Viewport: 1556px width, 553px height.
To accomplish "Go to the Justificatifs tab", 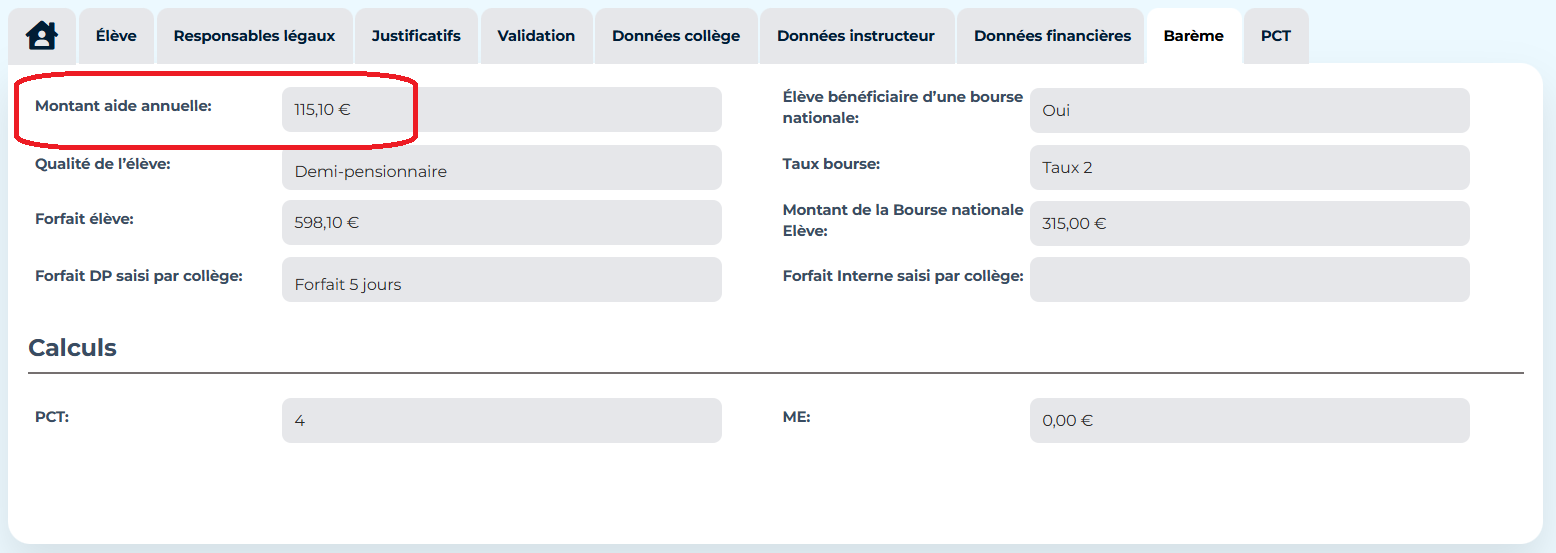I will pos(416,36).
